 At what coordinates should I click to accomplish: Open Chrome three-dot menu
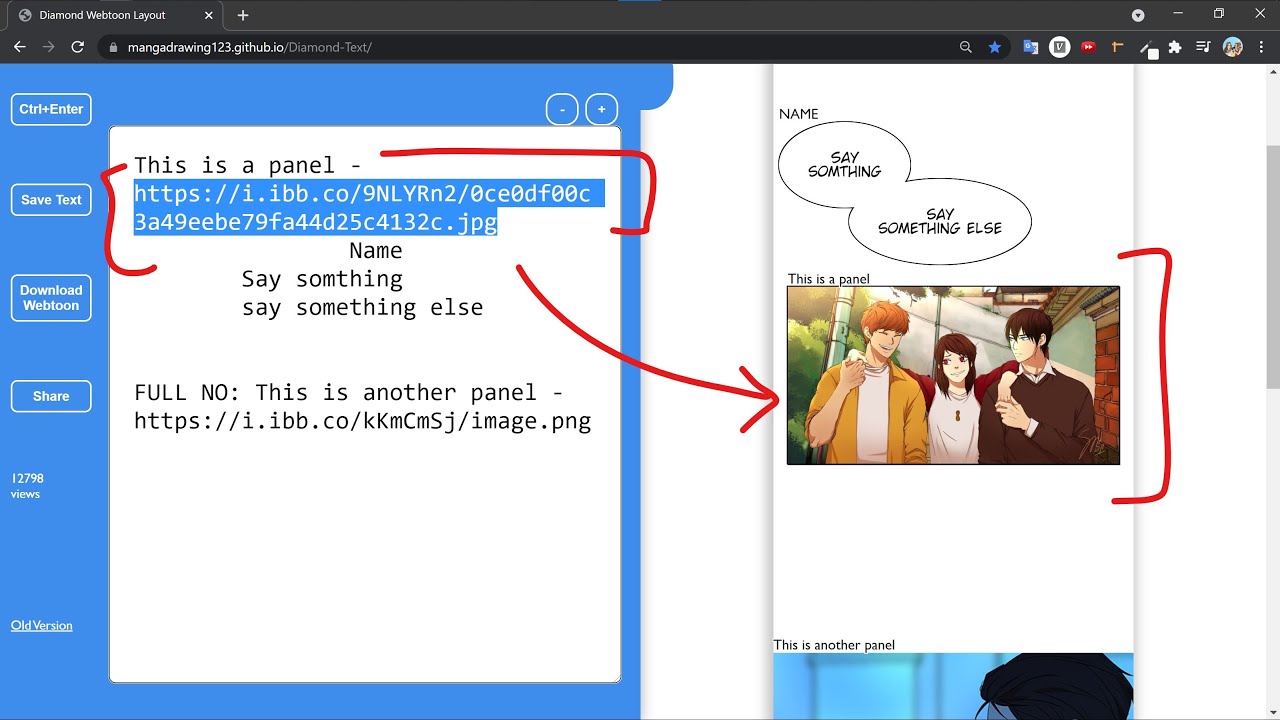tap(1262, 47)
